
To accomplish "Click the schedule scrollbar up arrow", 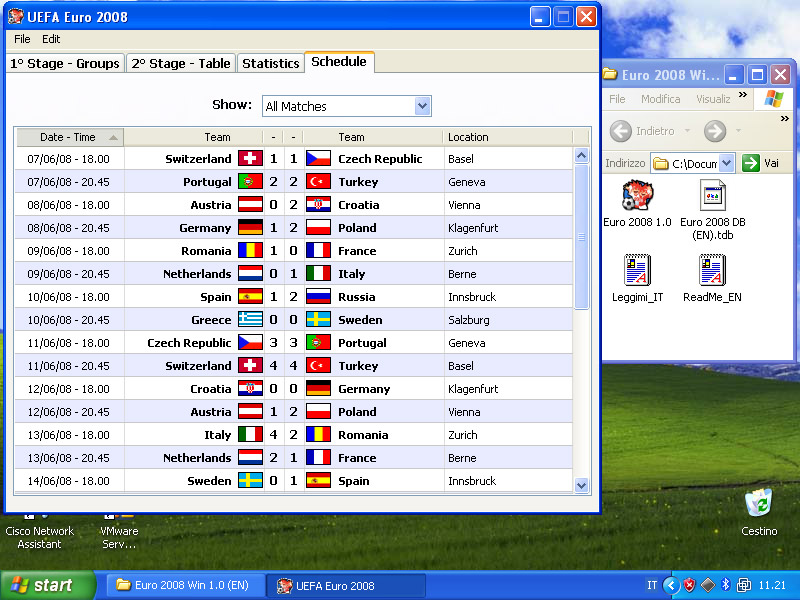I will point(581,156).
